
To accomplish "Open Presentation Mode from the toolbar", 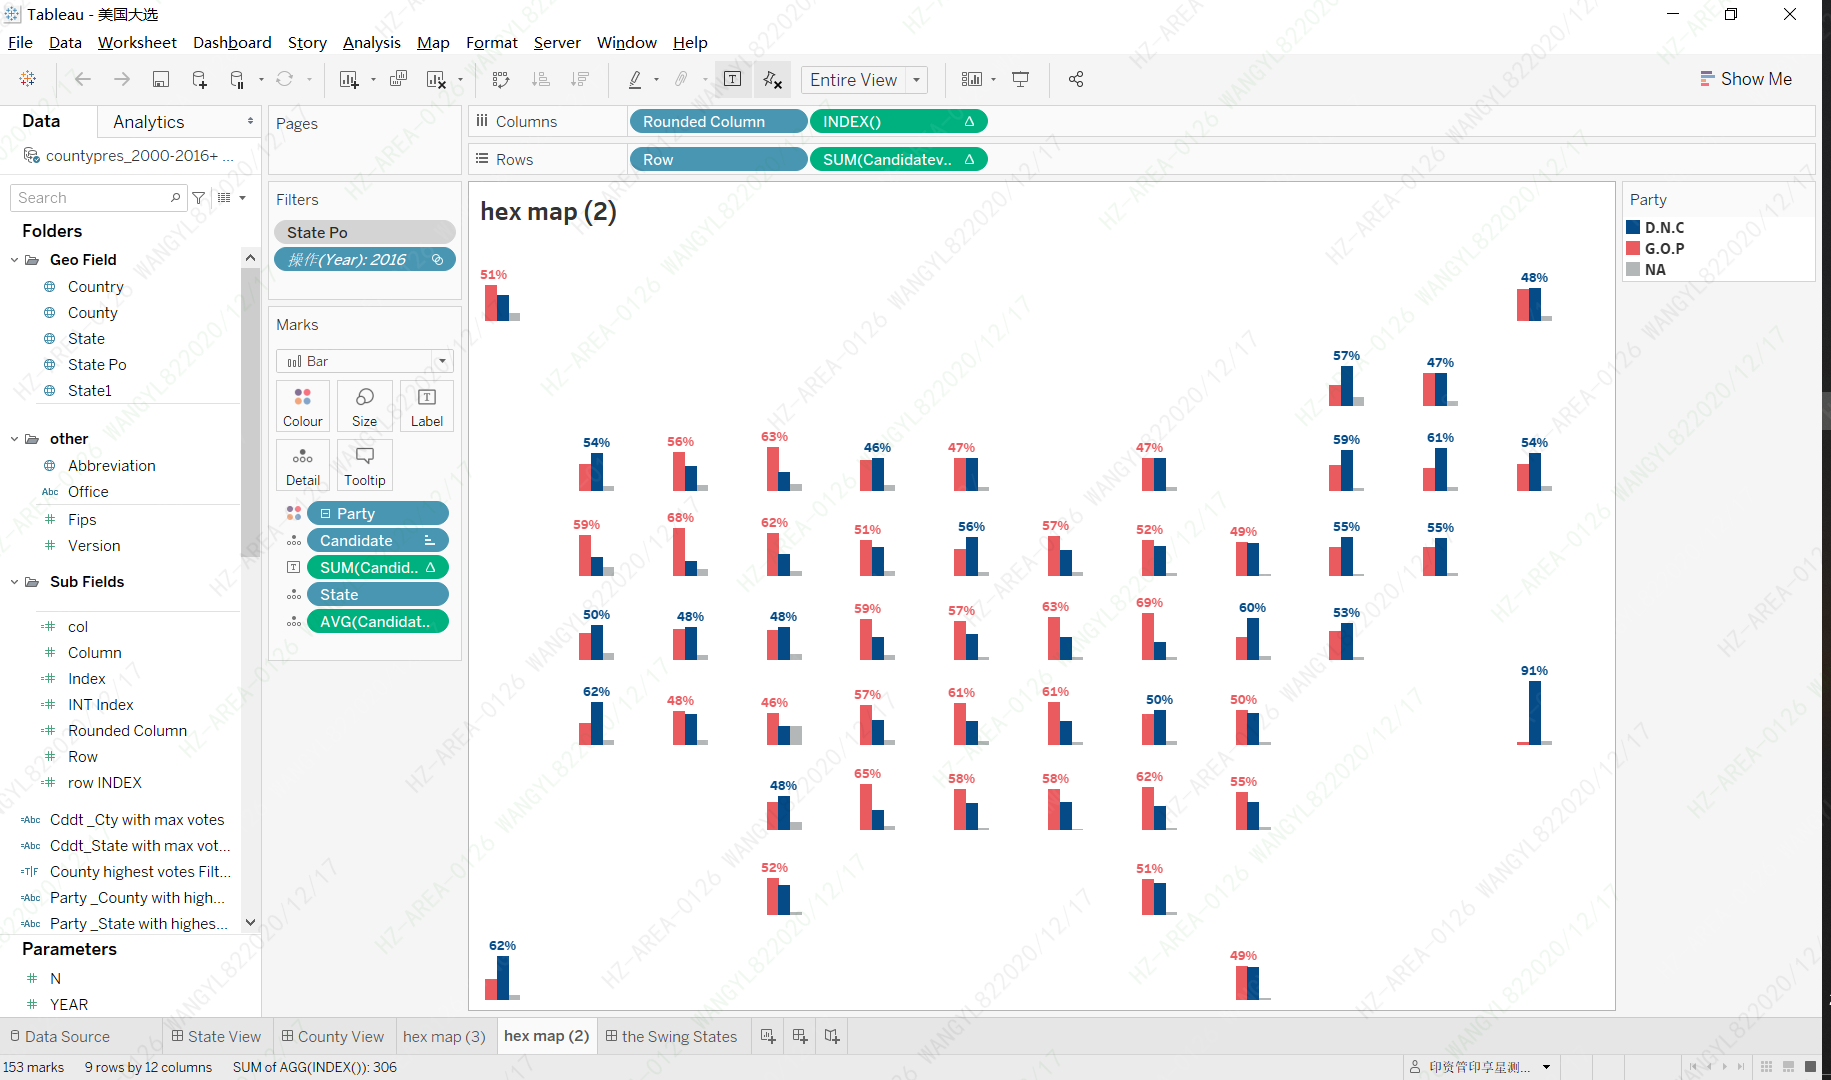I will pyautogui.click(x=1020, y=80).
